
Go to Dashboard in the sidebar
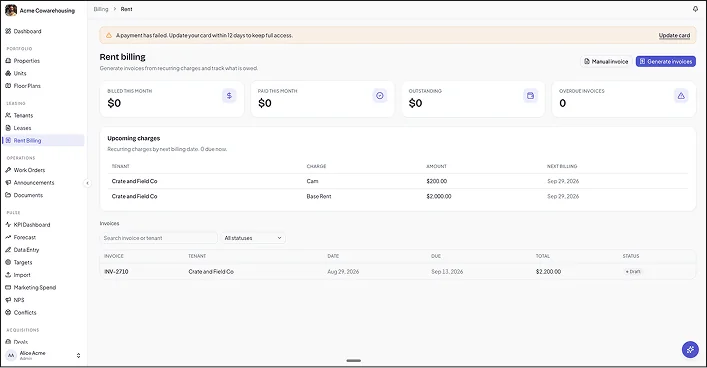point(43,32)
